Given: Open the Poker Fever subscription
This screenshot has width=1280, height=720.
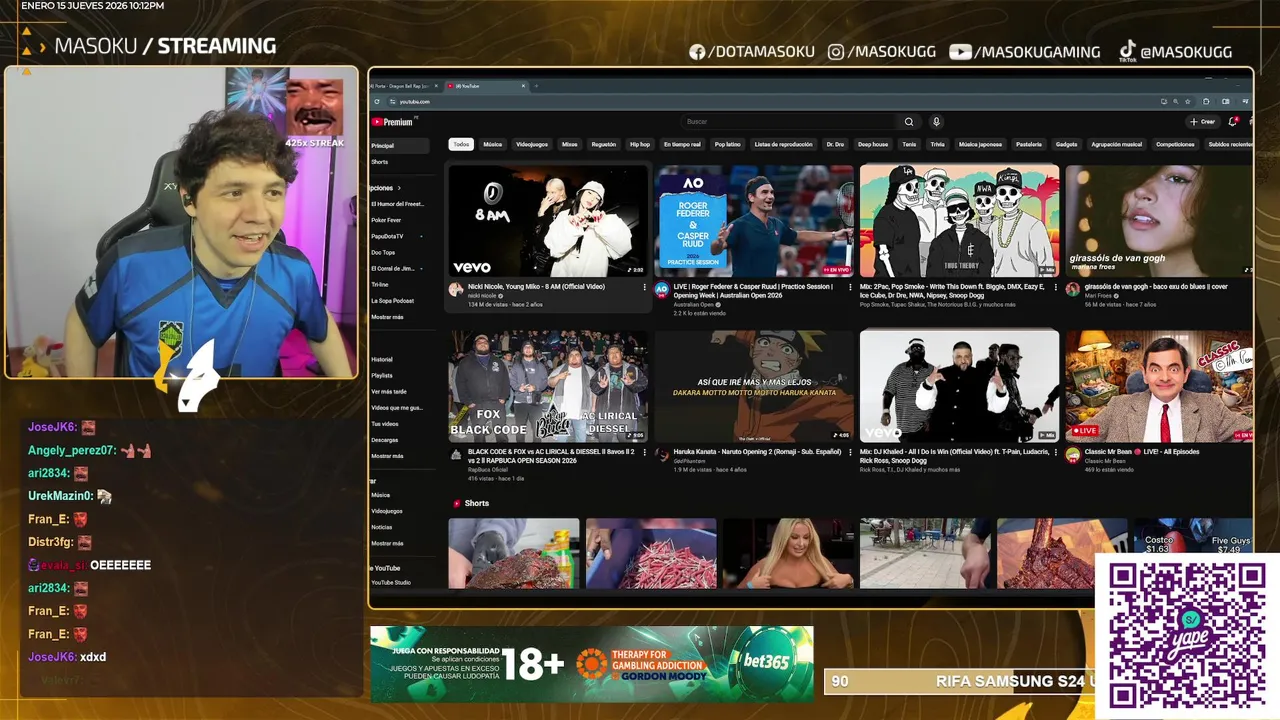Looking at the screenshot, I should (386, 220).
